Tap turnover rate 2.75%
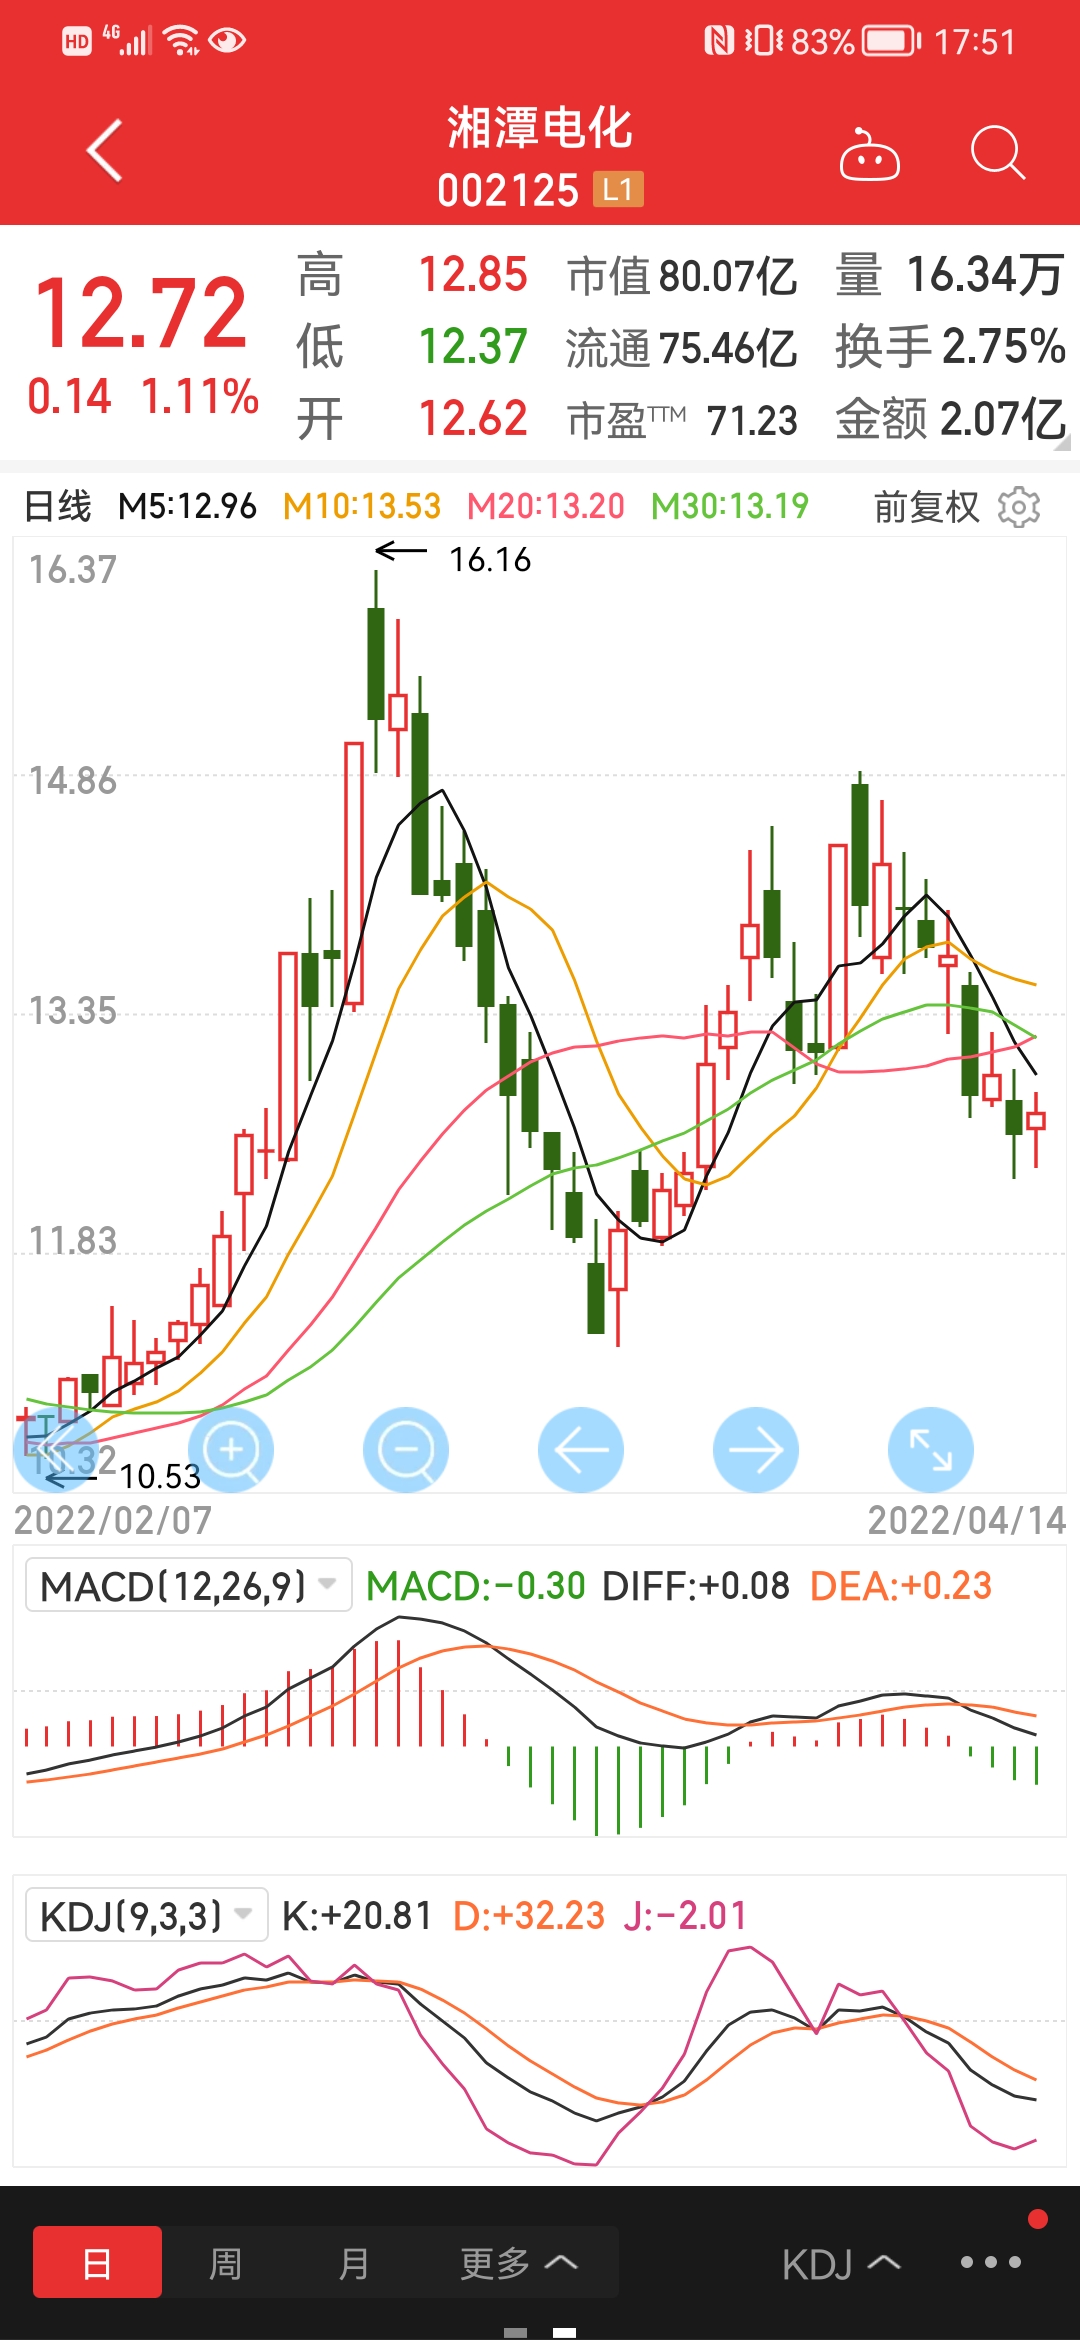Image resolution: width=1080 pixels, height=2340 pixels. pos(1004,346)
